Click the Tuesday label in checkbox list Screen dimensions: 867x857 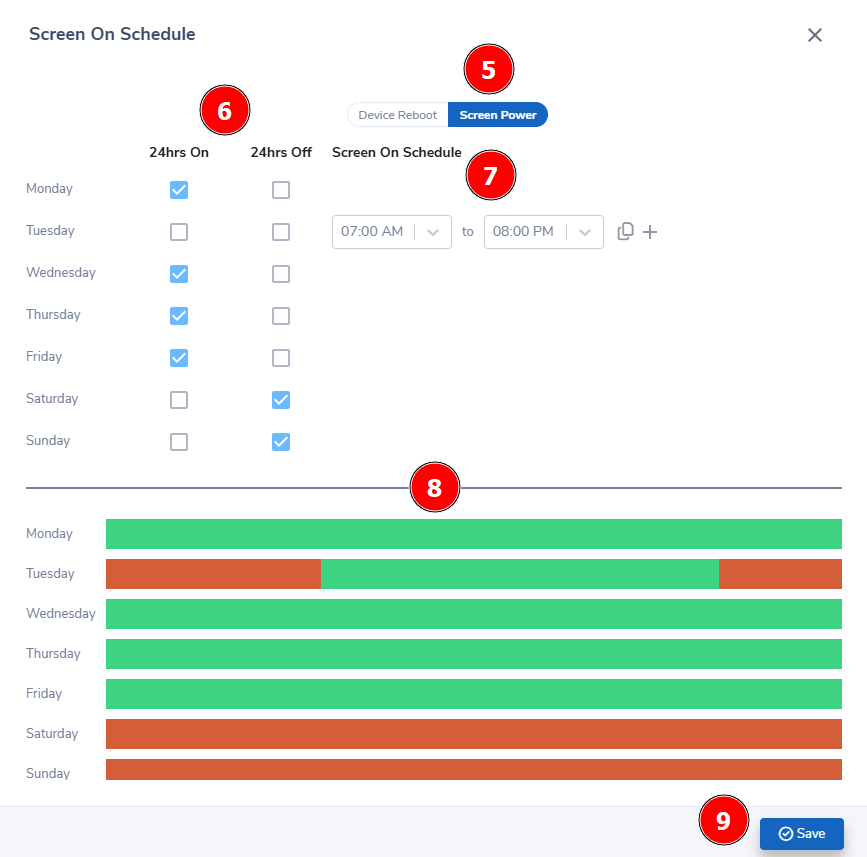[50, 231]
